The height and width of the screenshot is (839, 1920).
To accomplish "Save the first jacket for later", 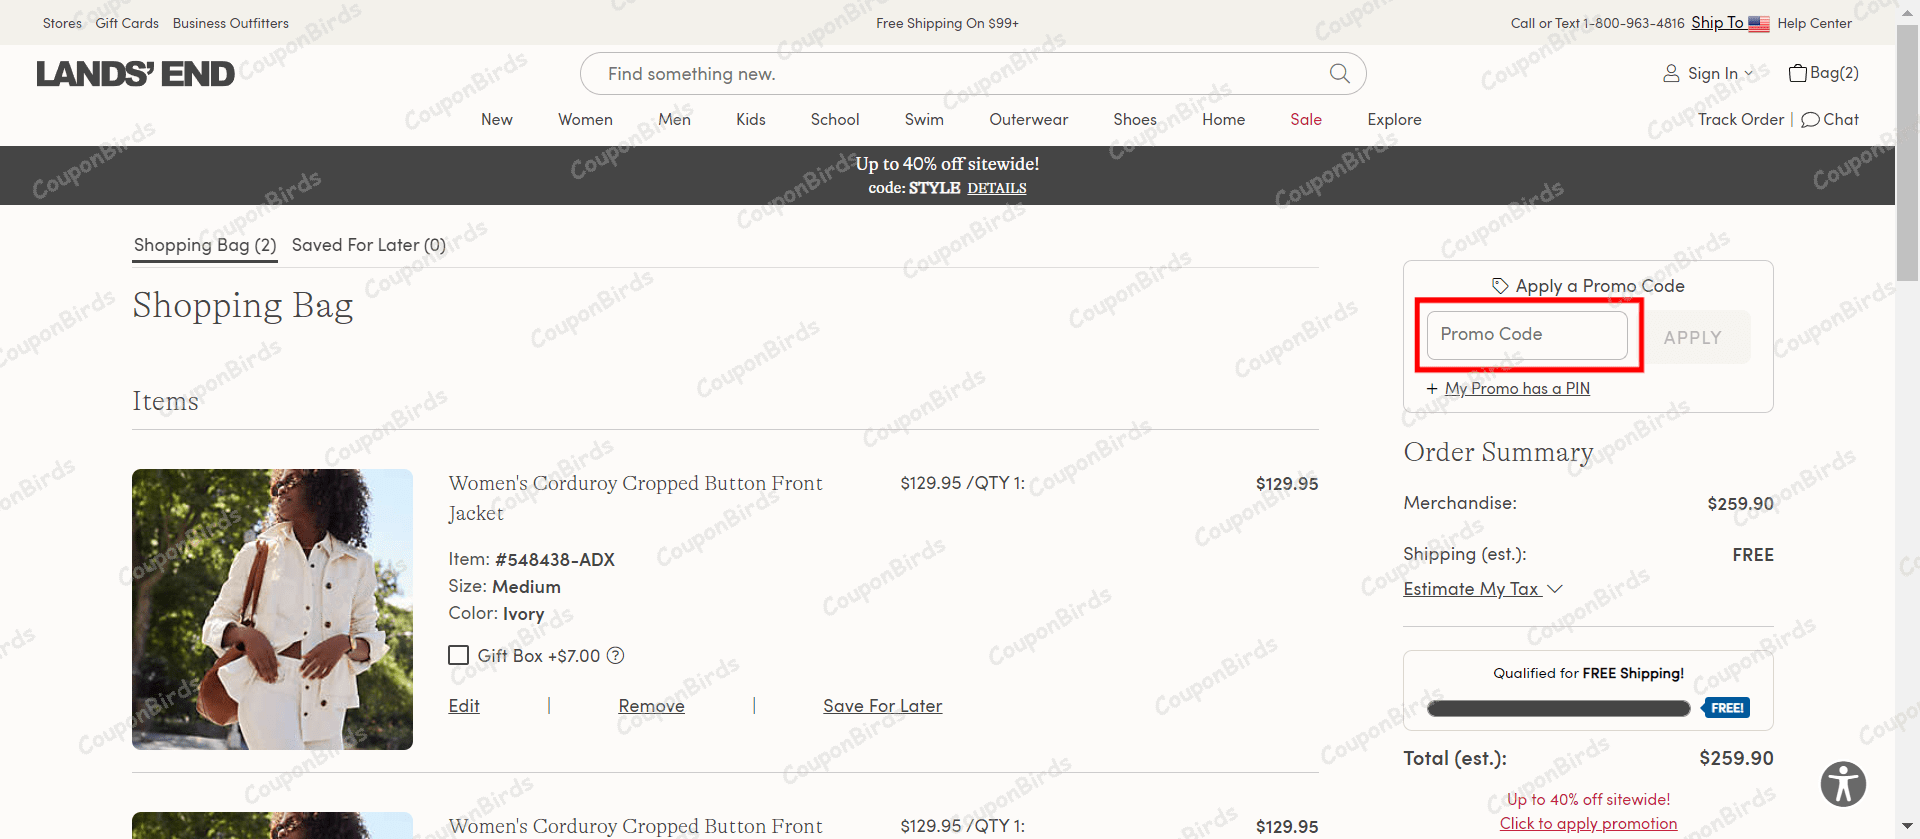I will tap(882, 706).
